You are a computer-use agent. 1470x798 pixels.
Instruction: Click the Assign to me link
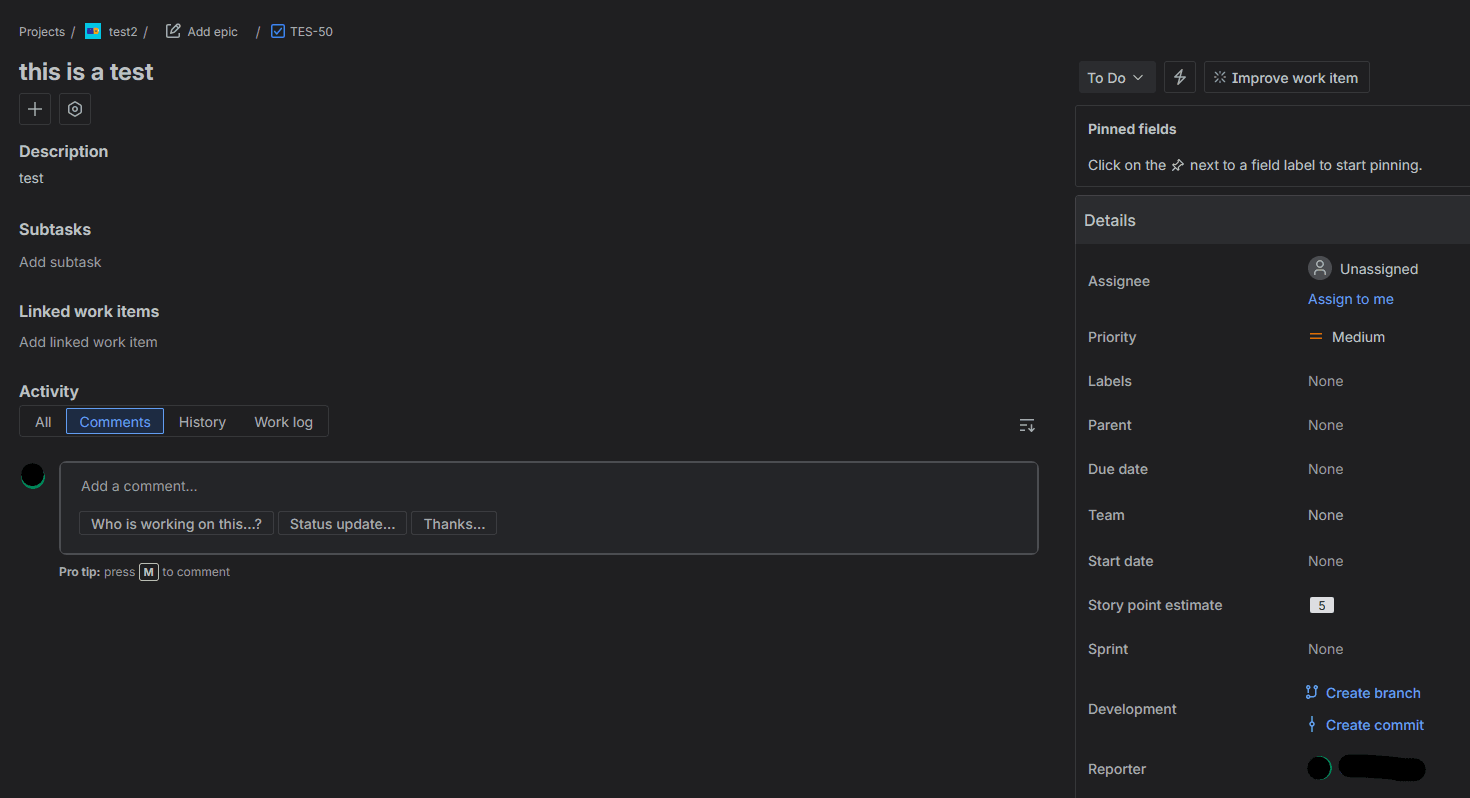pos(1350,299)
